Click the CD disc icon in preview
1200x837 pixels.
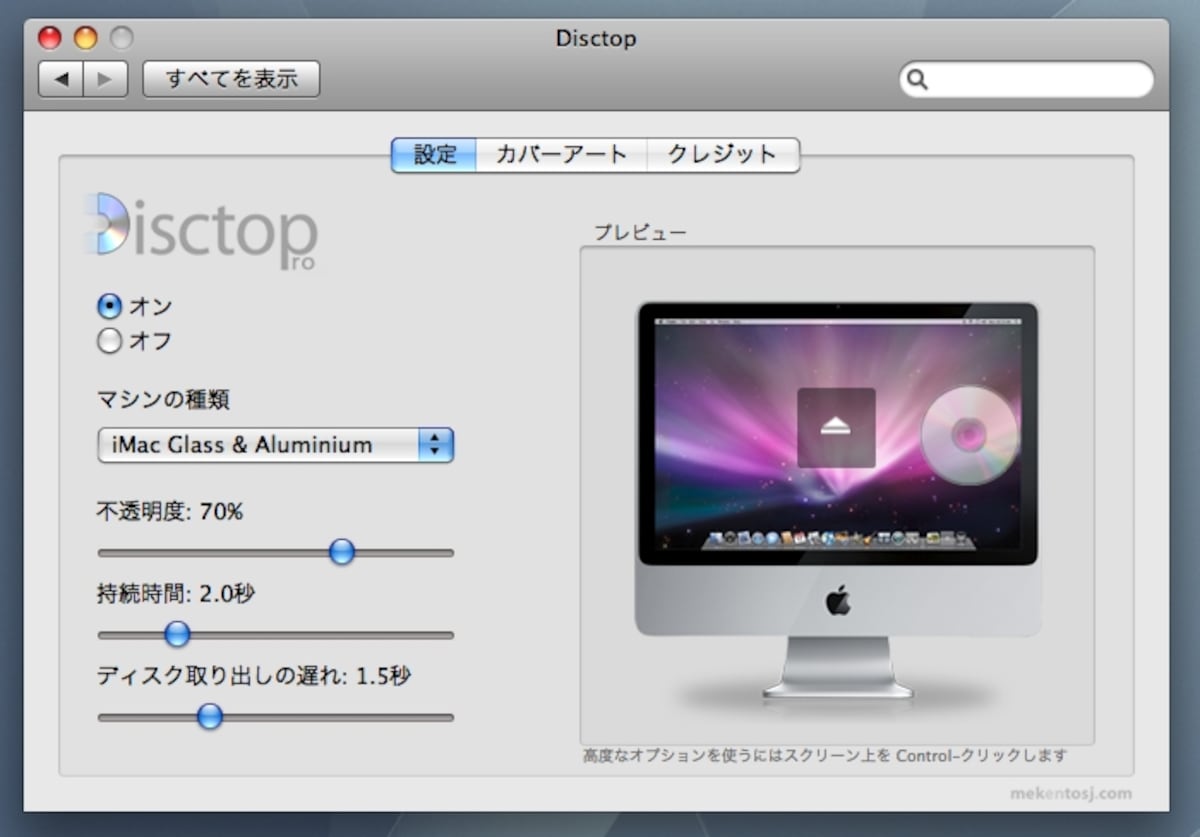tap(969, 435)
